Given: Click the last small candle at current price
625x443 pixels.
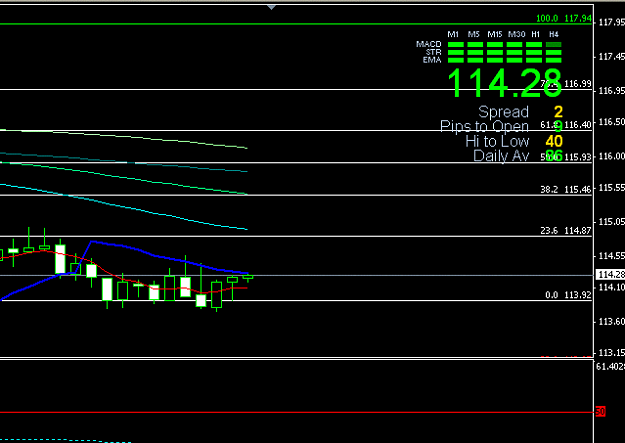Looking at the screenshot, I should (x=248, y=277).
